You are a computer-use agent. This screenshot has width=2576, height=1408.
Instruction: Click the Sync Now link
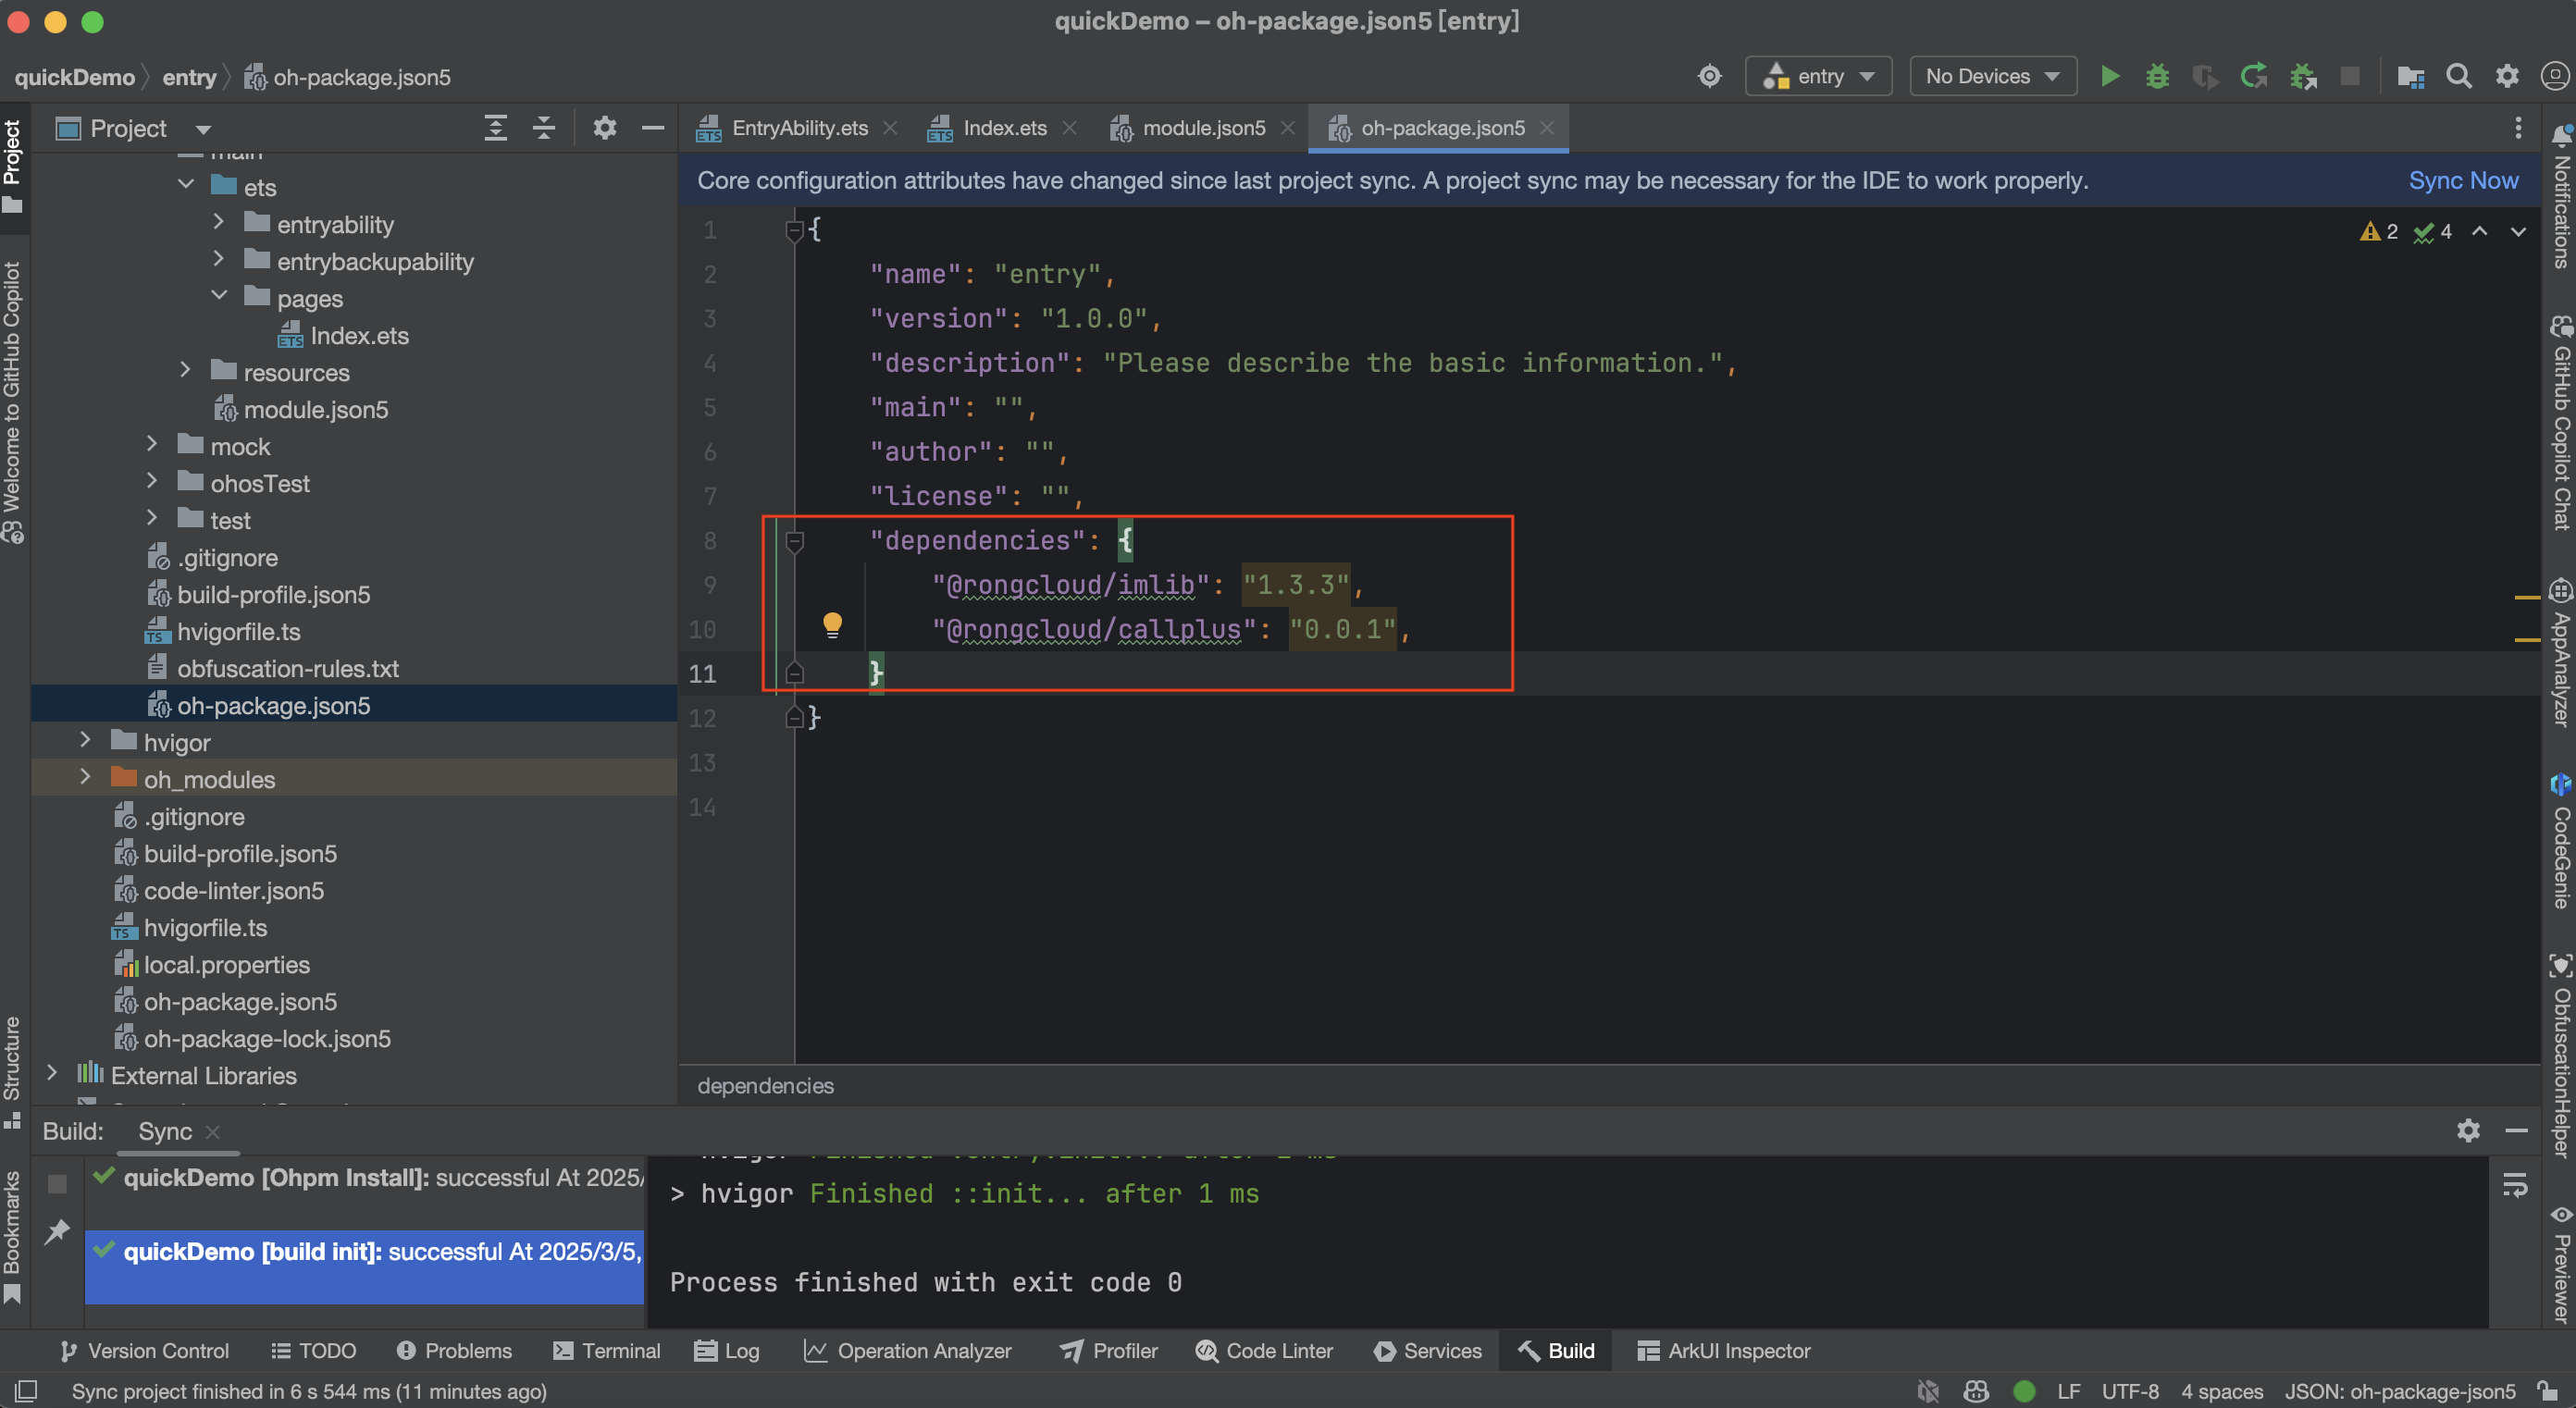(2463, 180)
